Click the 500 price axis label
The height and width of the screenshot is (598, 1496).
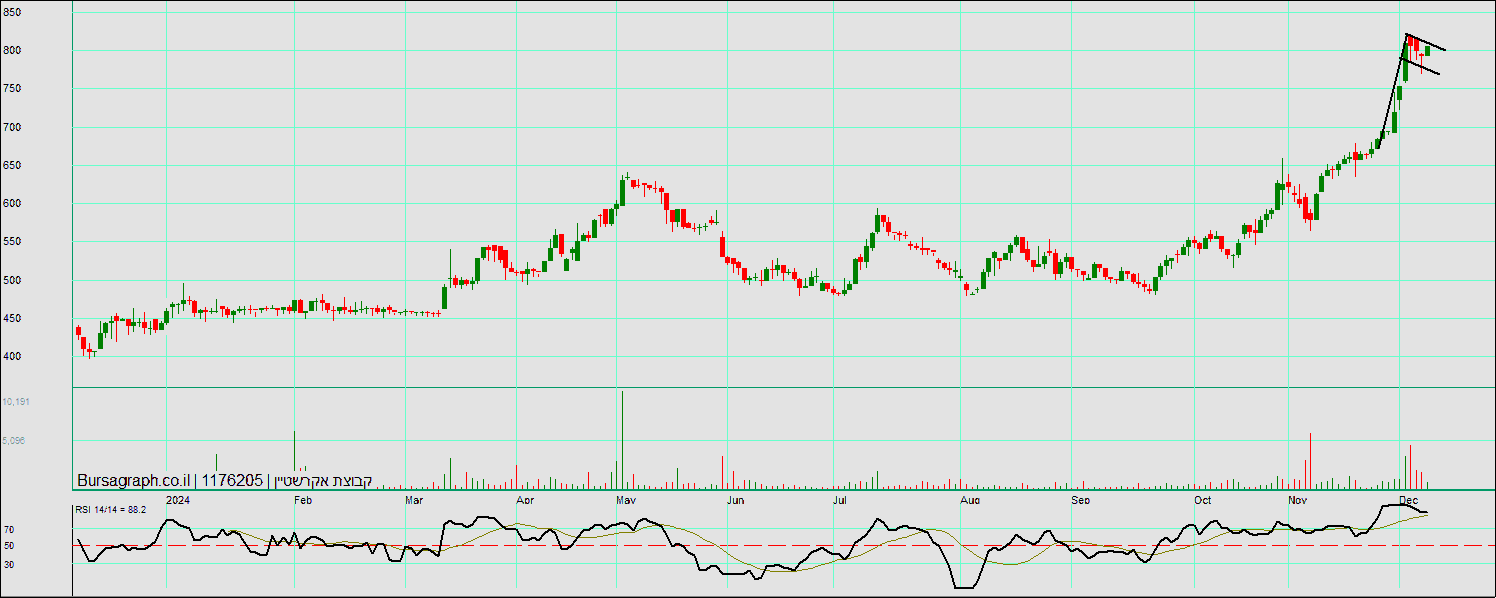[x=11, y=281]
